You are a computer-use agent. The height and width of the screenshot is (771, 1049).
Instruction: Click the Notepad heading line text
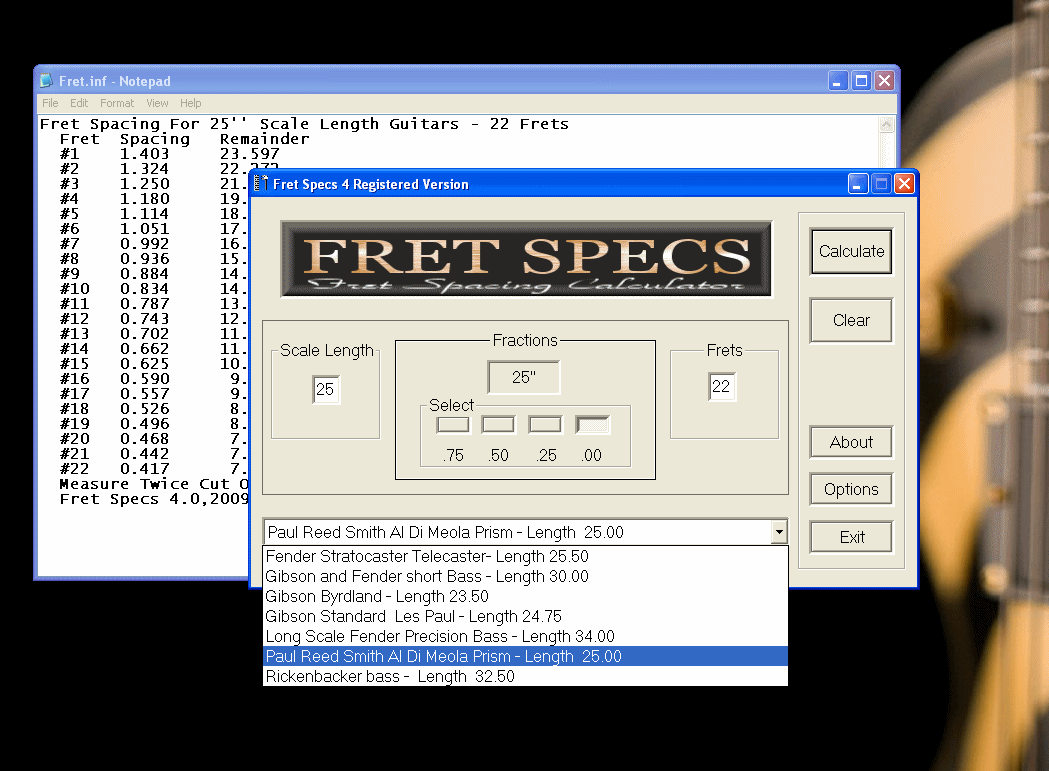coord(304,124)
